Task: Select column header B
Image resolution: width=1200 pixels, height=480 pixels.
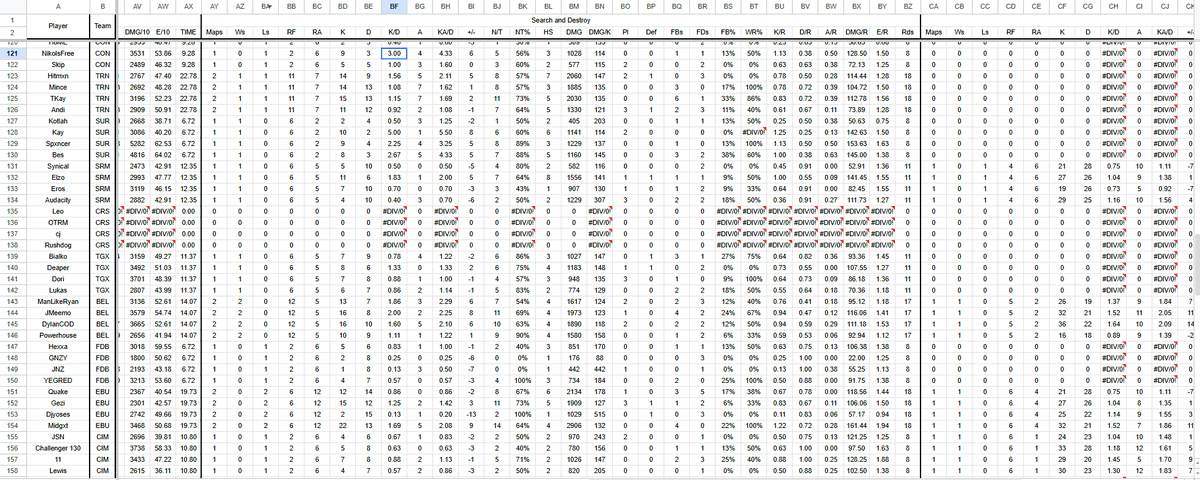Action: (101, 5)
